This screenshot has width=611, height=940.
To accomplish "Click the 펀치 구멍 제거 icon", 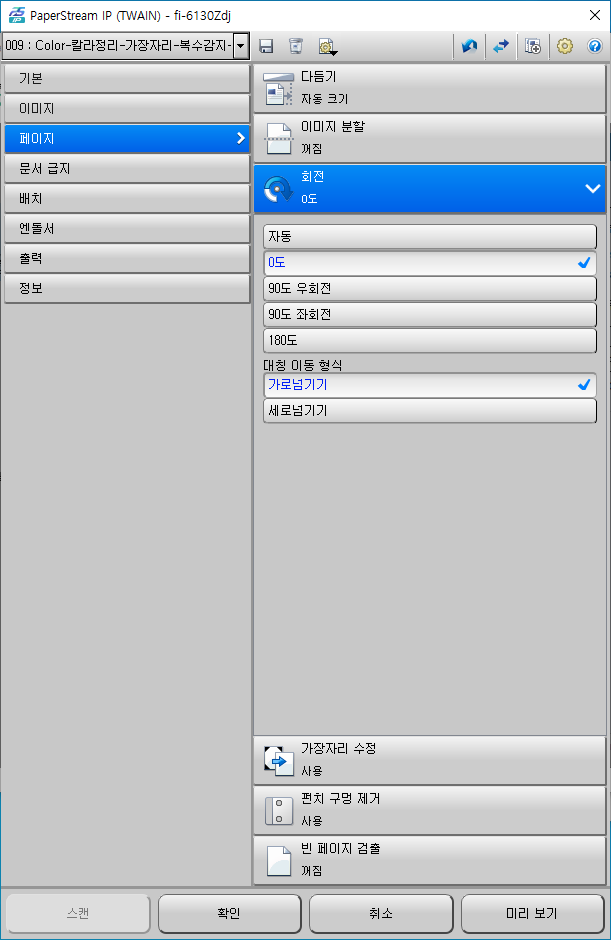I will click(278, 811).
